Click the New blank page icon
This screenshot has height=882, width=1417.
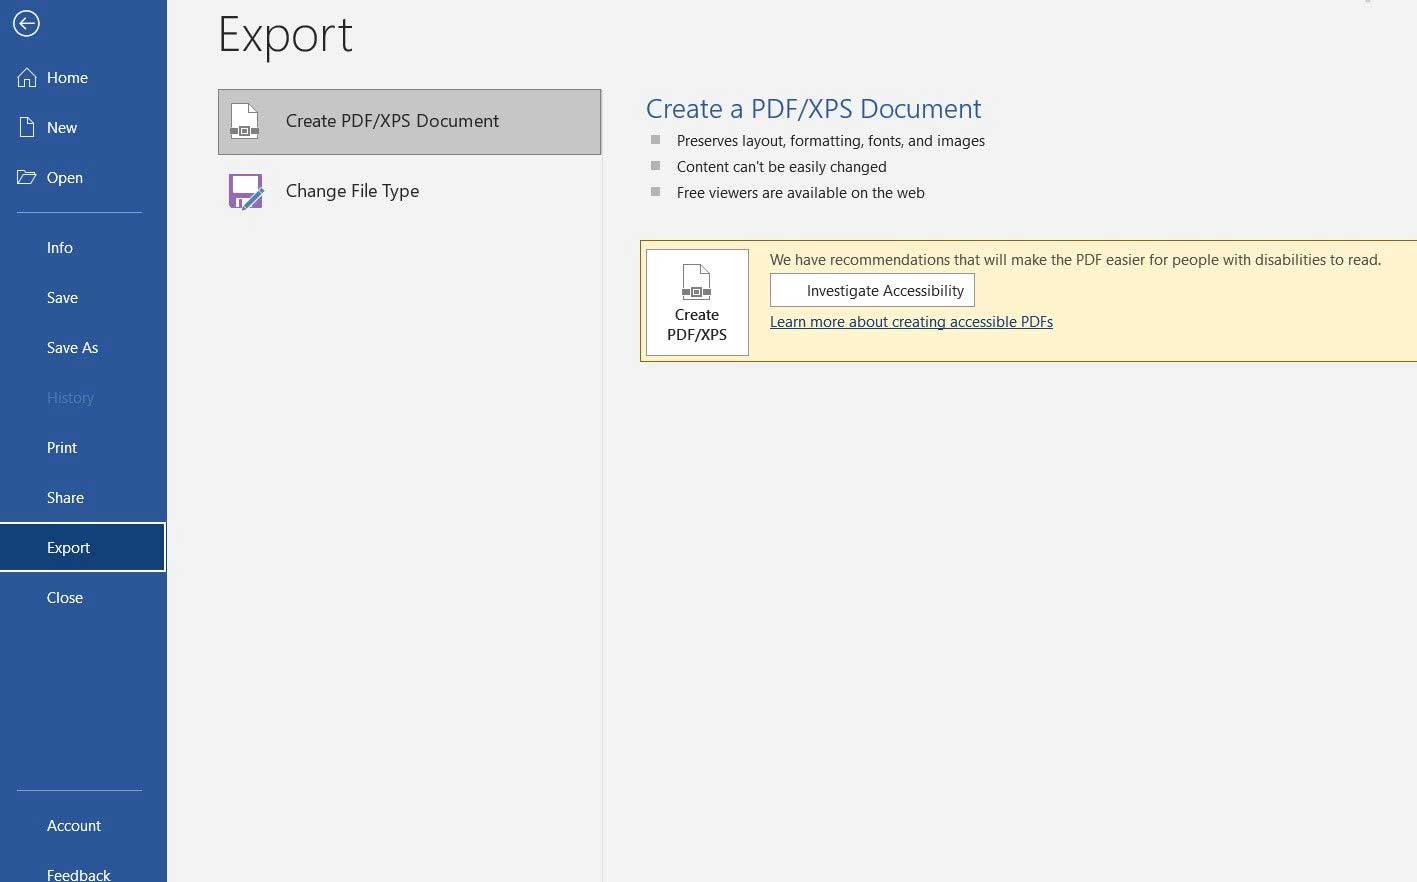point(27,128)
